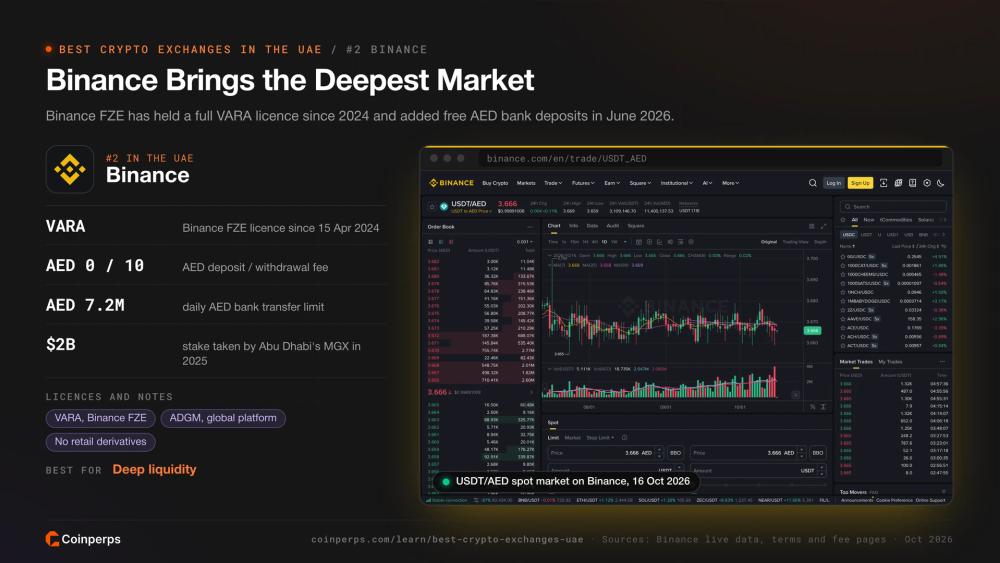Screen dimensions: 1000x563
Task: Select the green buy-orders-only order book icon
Action: [x=441, y=242]
